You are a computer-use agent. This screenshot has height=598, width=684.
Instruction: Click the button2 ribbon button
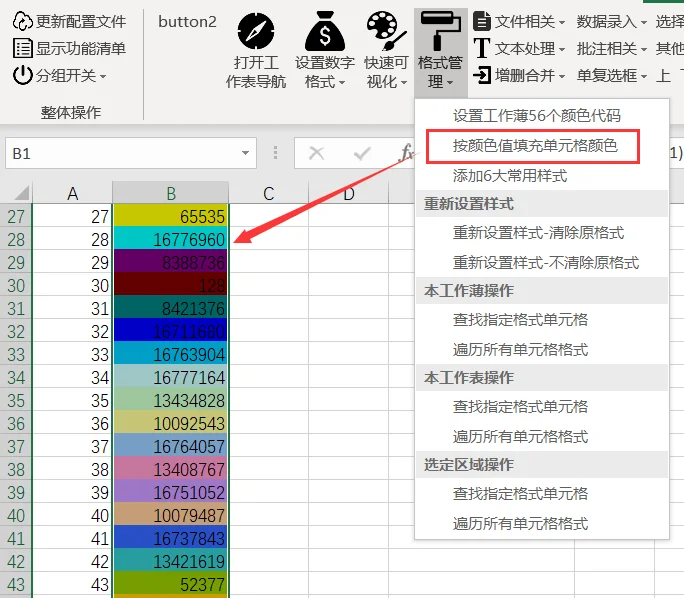tap(187, 22)
